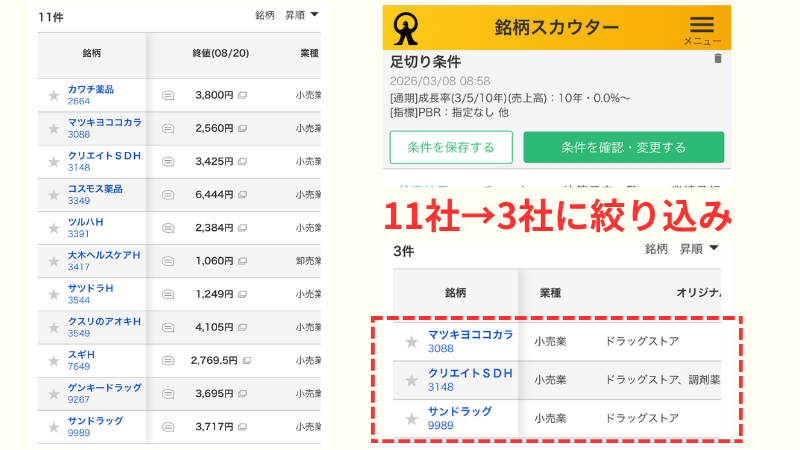
Task: Star ゲンキードラッグ as favorite
Action: [x=54, y=394]
